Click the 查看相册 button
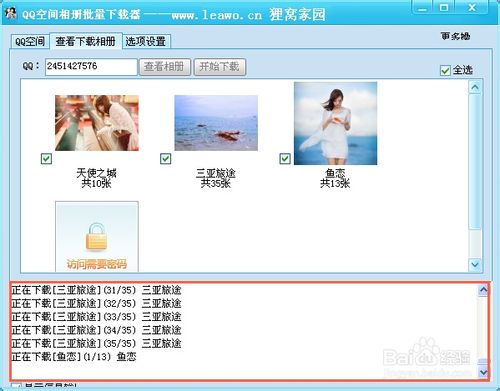The height and width of the screenshot is (391, 500). (165, 67)
